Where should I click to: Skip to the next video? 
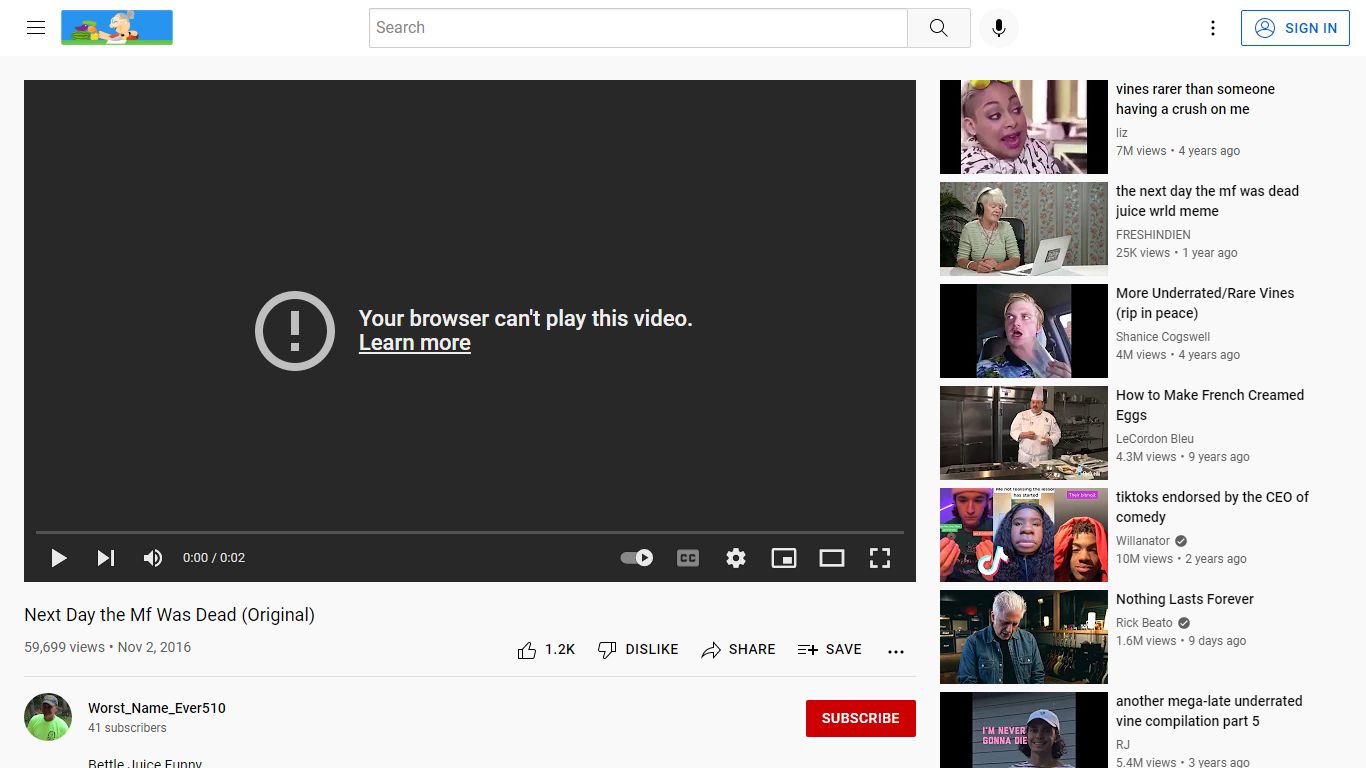(x=106, y=558)
